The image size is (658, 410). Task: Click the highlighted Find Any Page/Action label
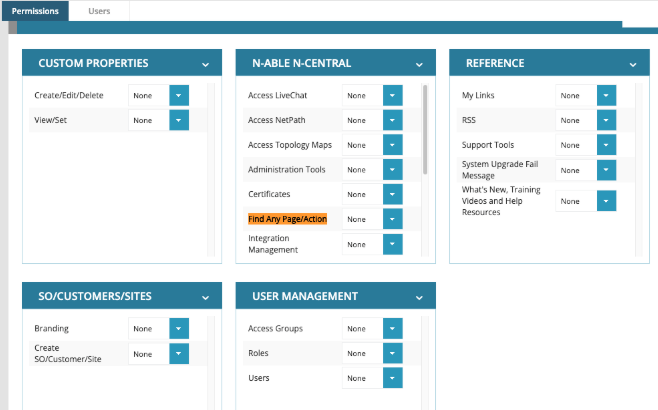(x=287, y=218)
